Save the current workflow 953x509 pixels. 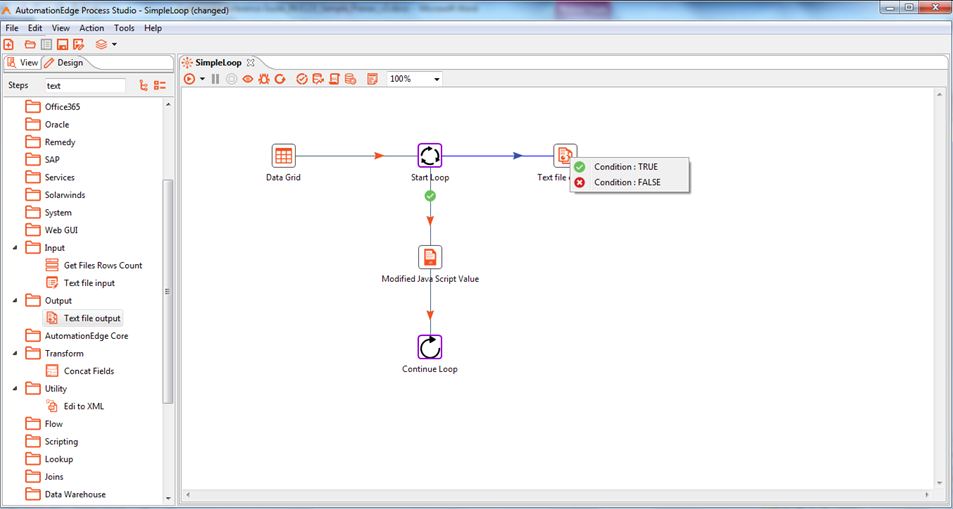click(62, 44)
